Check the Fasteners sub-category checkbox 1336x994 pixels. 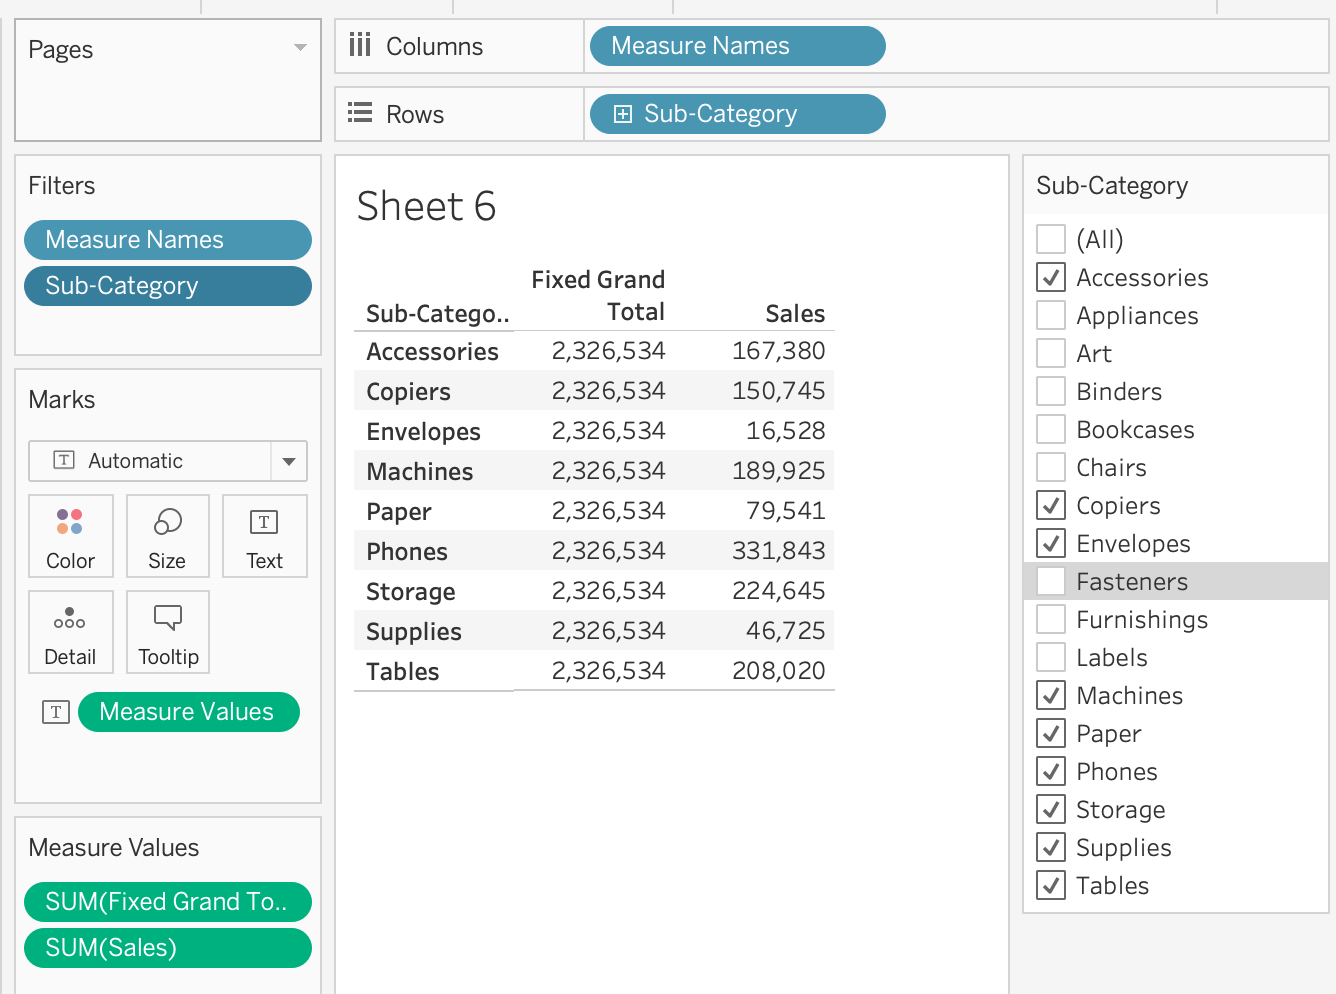(x=1051, y=581)
